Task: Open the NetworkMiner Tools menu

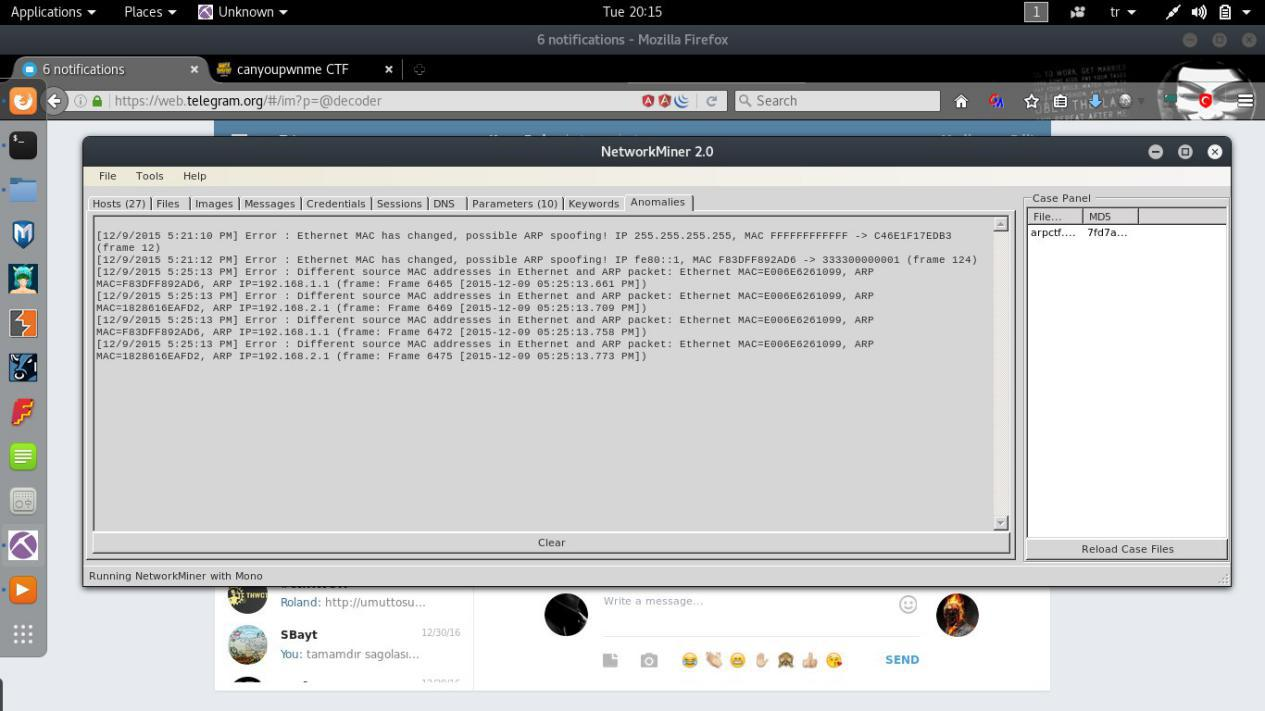Action: coord(149,176)
